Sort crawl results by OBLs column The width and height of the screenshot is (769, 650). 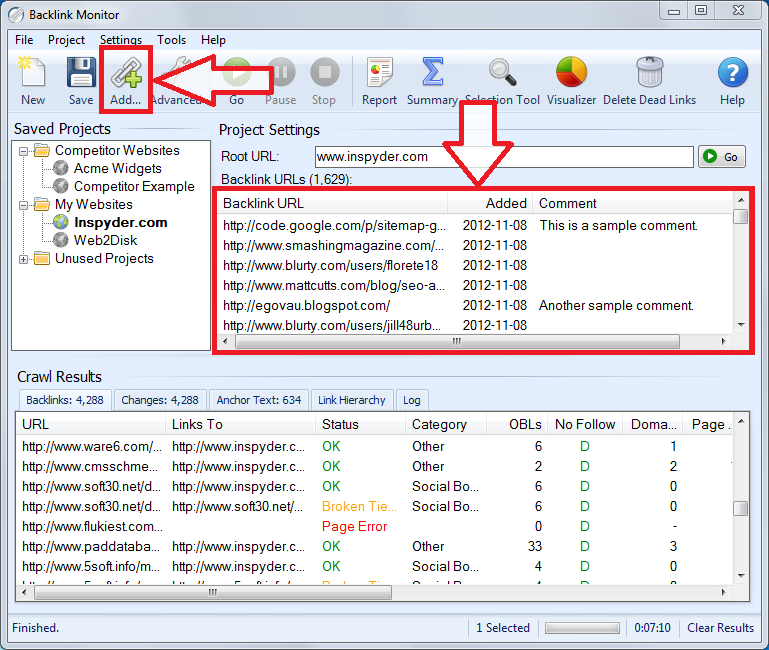(516, 424)
